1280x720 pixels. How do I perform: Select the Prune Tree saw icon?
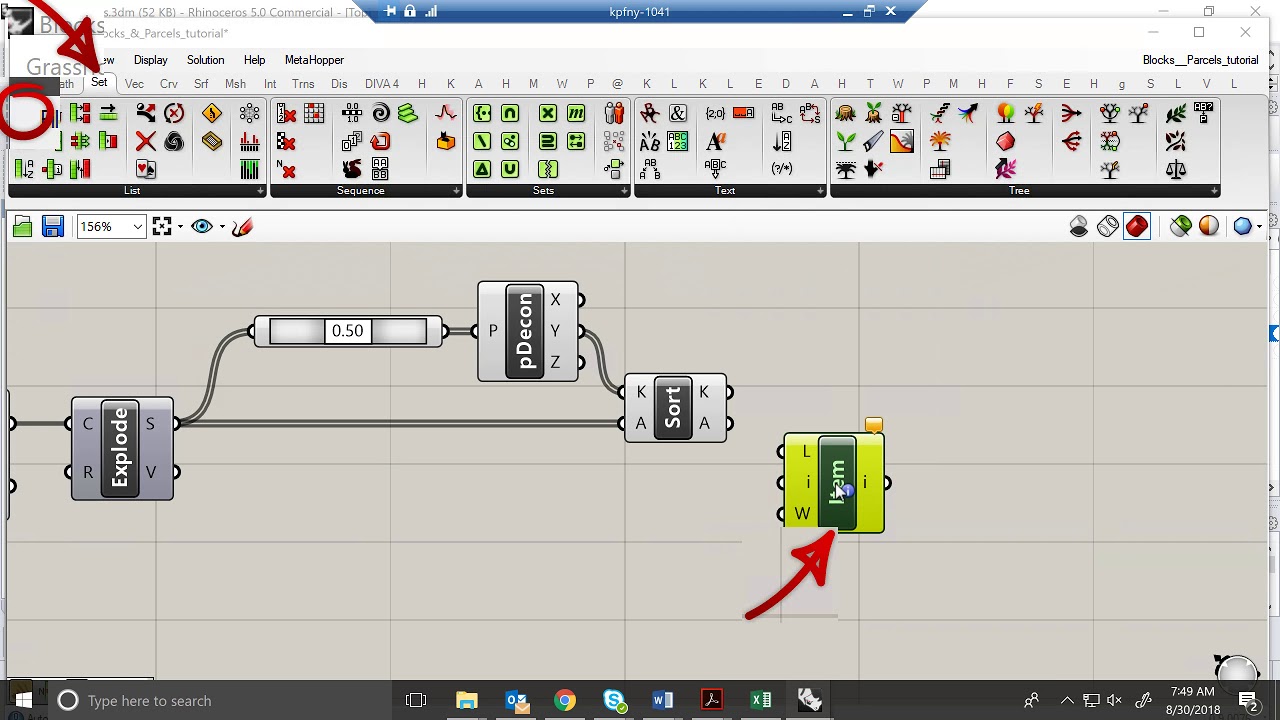[874, 141]
